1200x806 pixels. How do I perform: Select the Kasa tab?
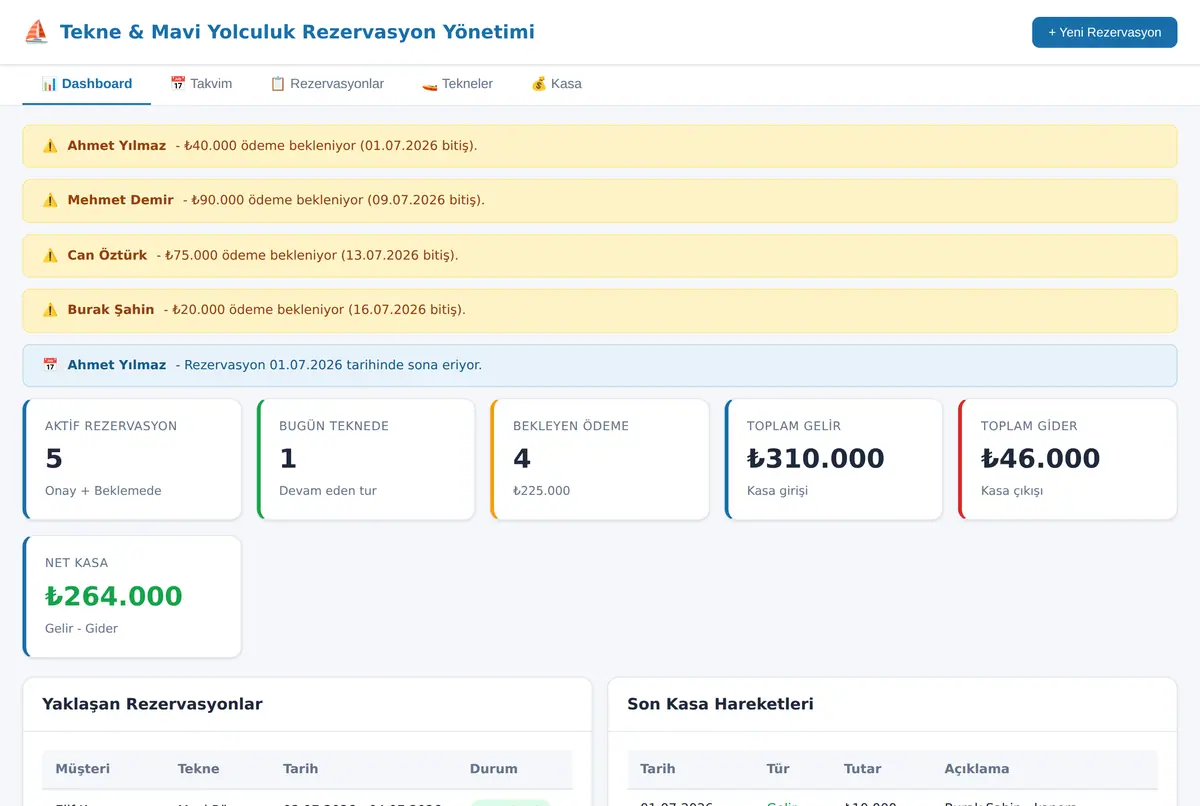click(556, 84)
